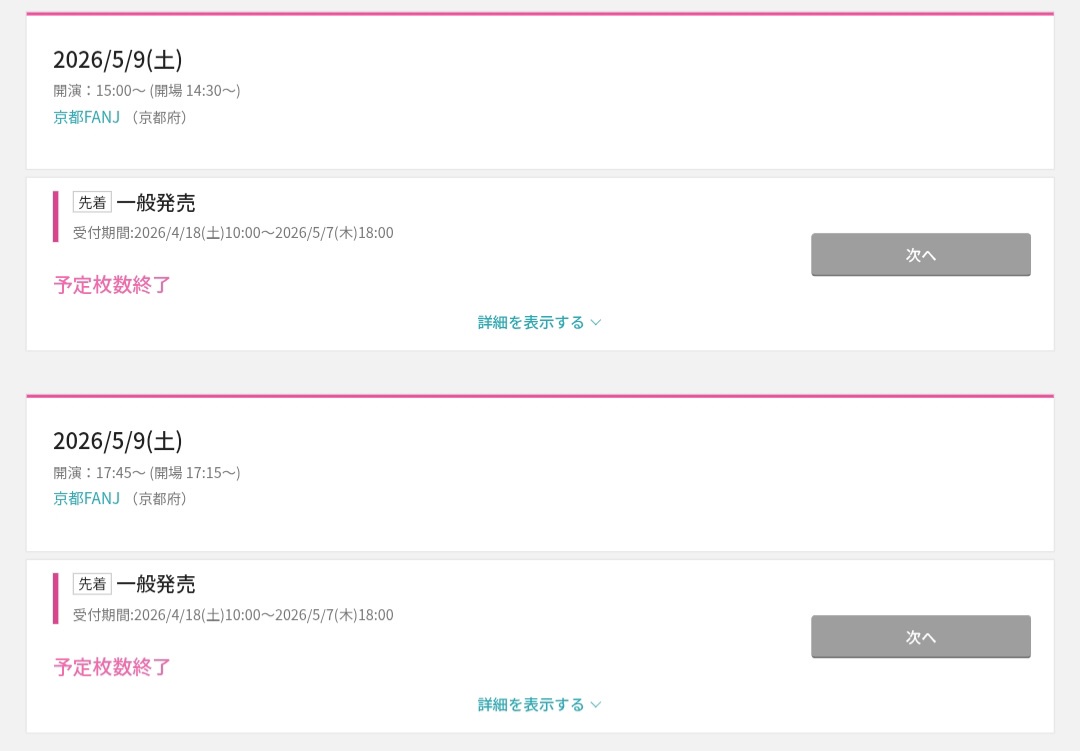
Task: Click the 開演:17:45～ (開場 17:15～) time line
Action: [x=147, y=472]
